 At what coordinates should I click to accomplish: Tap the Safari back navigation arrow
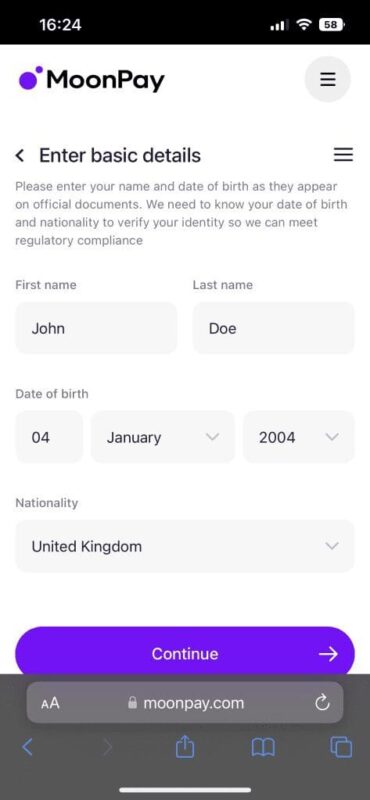[x=28, y=748]
